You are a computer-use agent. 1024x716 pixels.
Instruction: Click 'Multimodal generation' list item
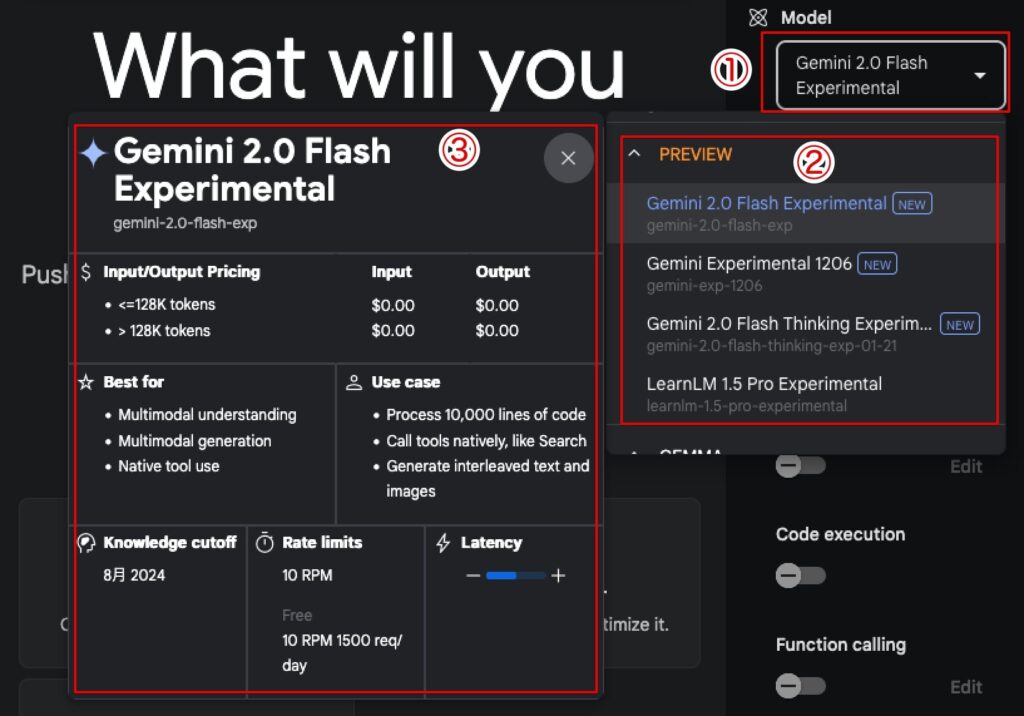[195, 441]
